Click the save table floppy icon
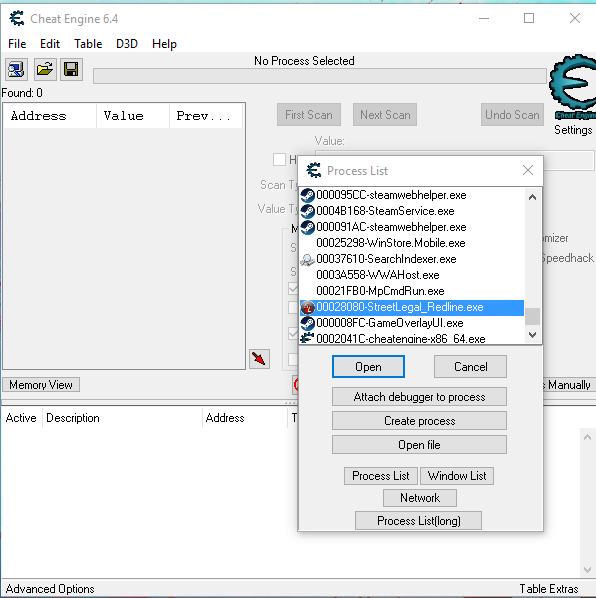 click(71, 69)
